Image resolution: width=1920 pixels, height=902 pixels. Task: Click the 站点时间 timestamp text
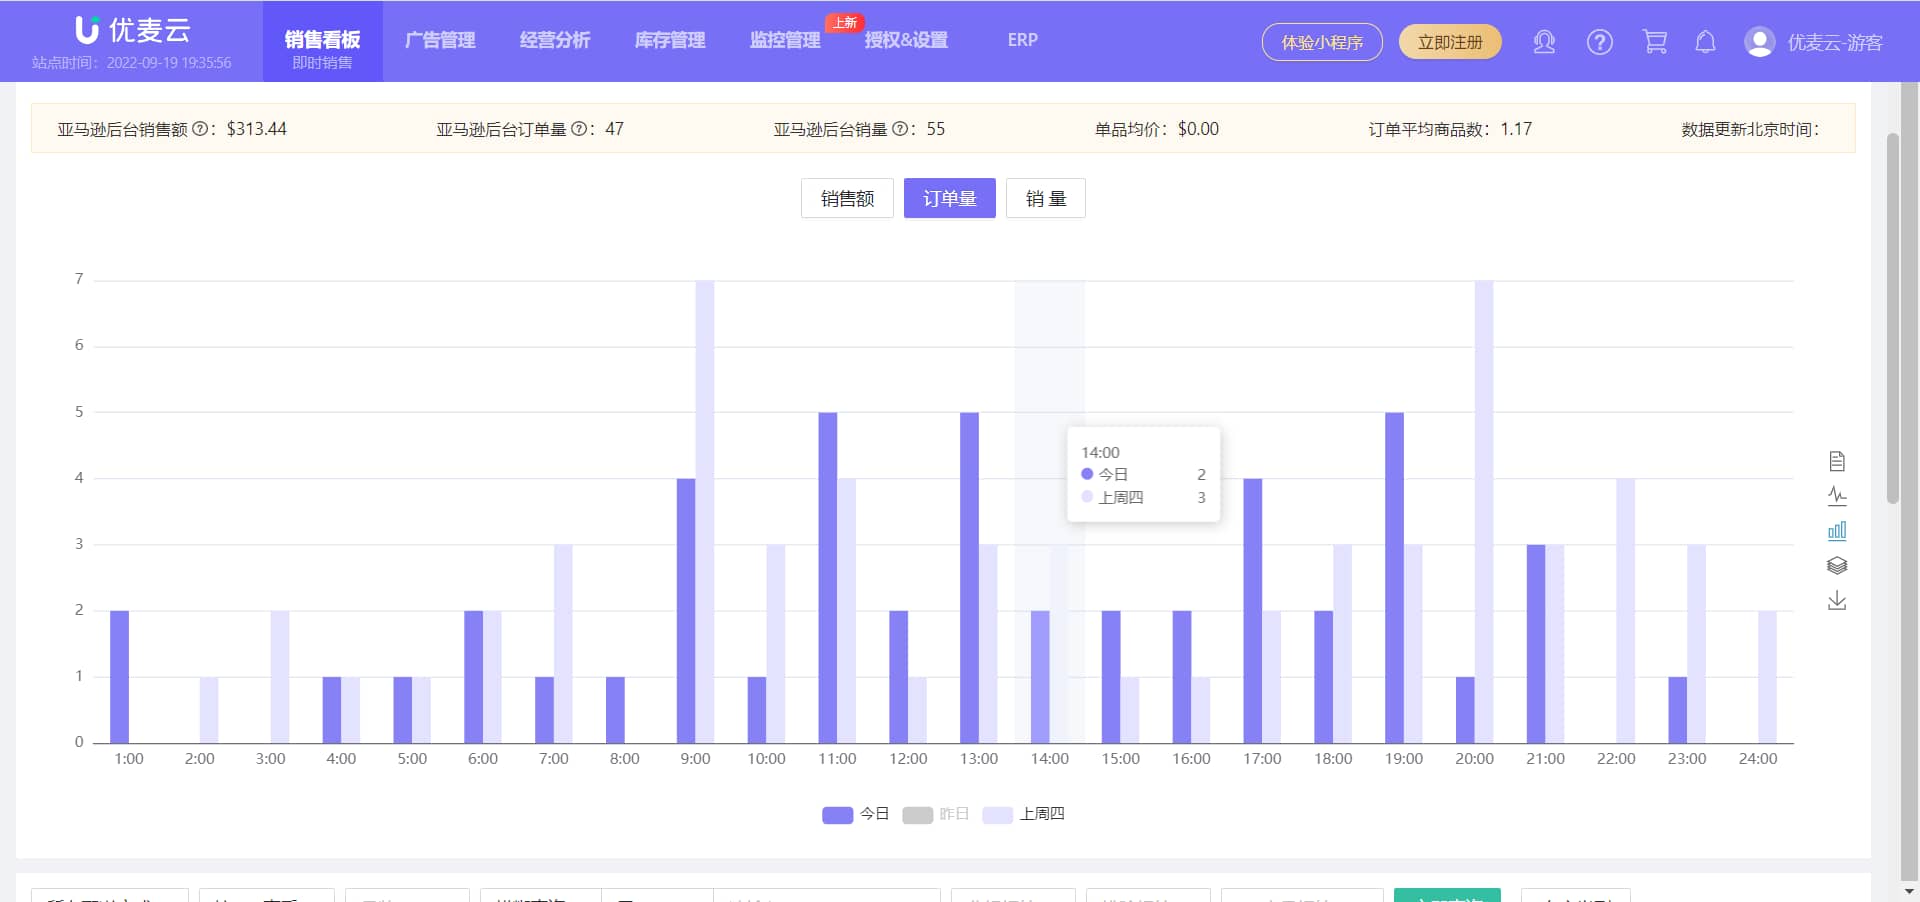(x=132, y=62)
